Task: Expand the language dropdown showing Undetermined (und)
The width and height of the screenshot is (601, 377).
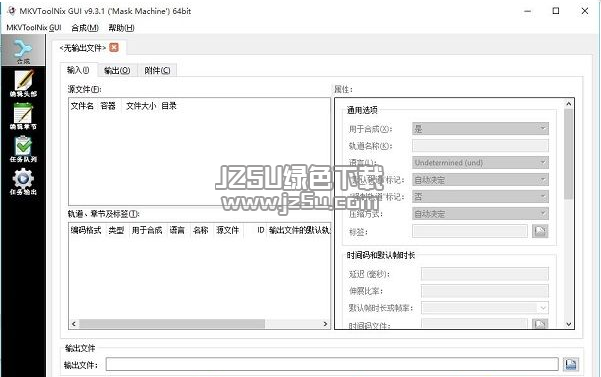Action: pyautogui.click(x=480, y=162)
